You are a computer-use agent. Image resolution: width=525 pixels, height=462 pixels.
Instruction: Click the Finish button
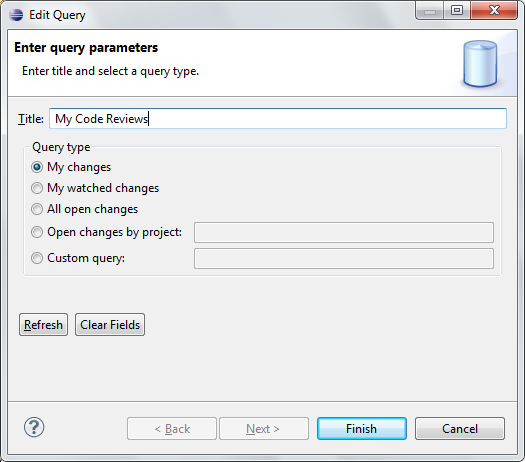[362, 429]
